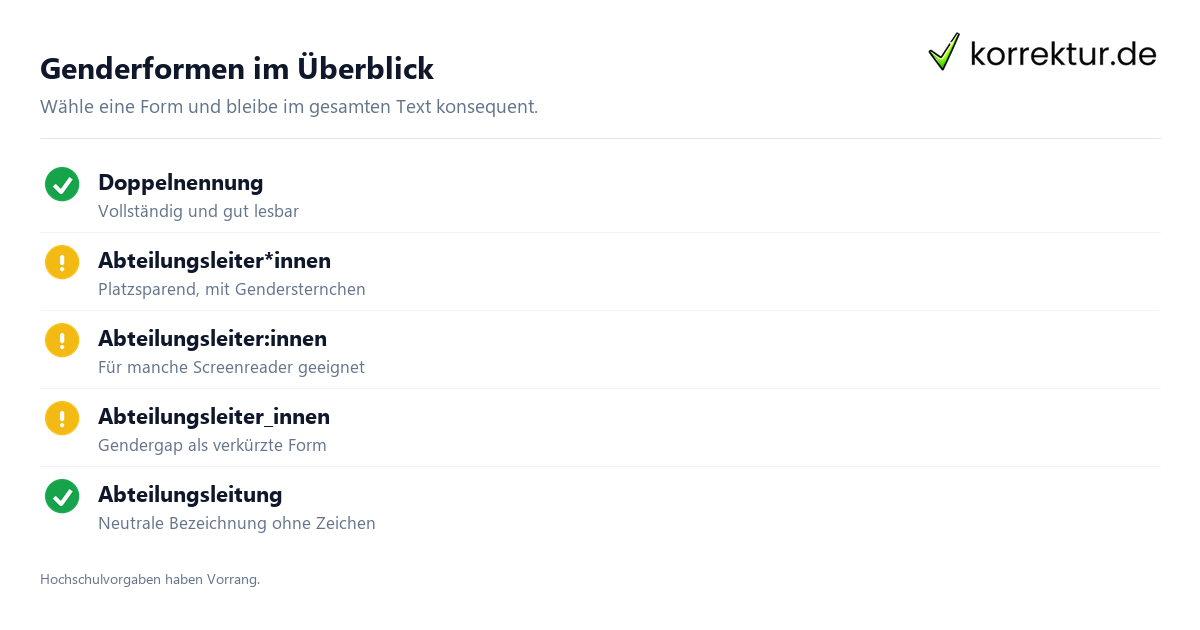1200x630 pixels.
Task: Select the Abteilungsleitung heading
Action: pos(190,495)
